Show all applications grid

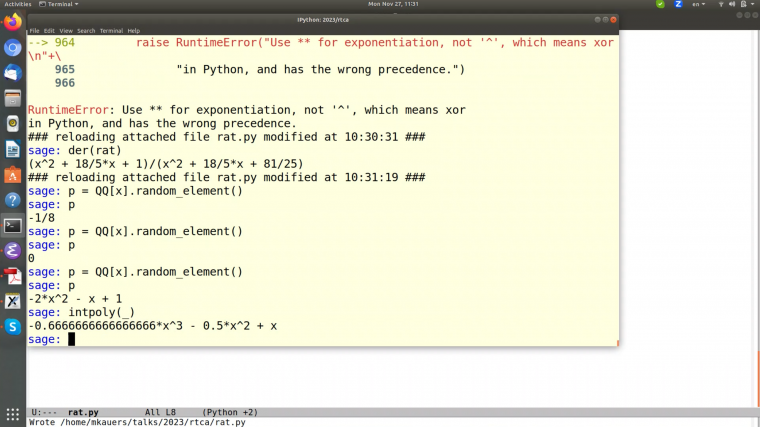pos(13,415)
